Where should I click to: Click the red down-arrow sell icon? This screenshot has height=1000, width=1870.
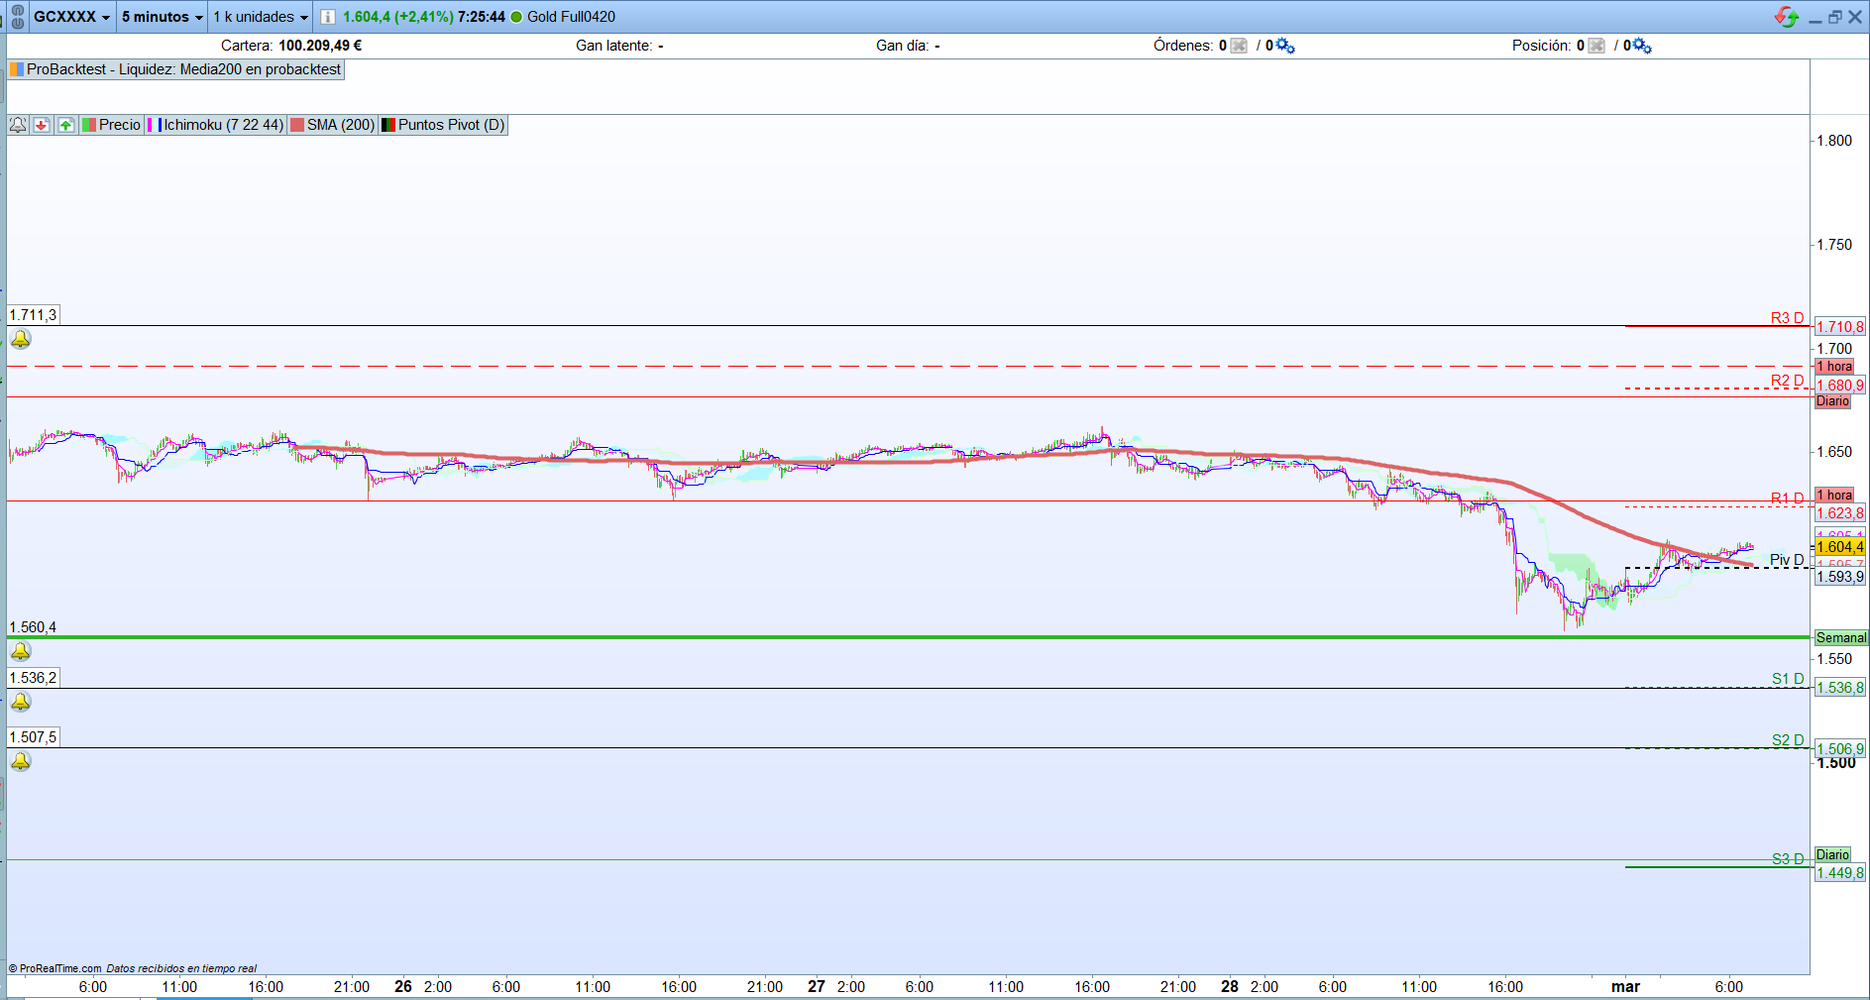click(41, 125)
